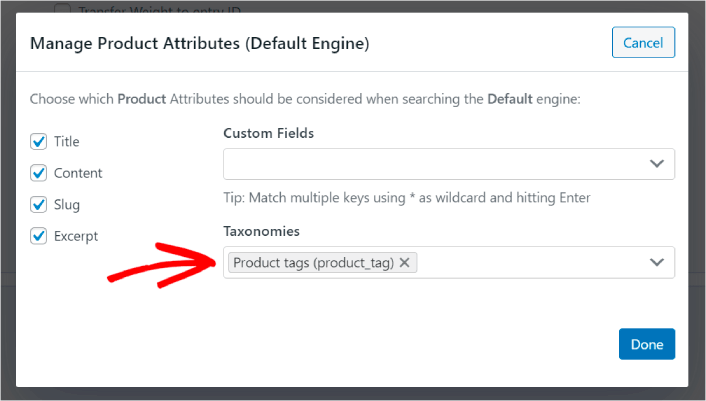Remove the Product tags taxonomy chip

pyautogui.click(x=404, y=262)
